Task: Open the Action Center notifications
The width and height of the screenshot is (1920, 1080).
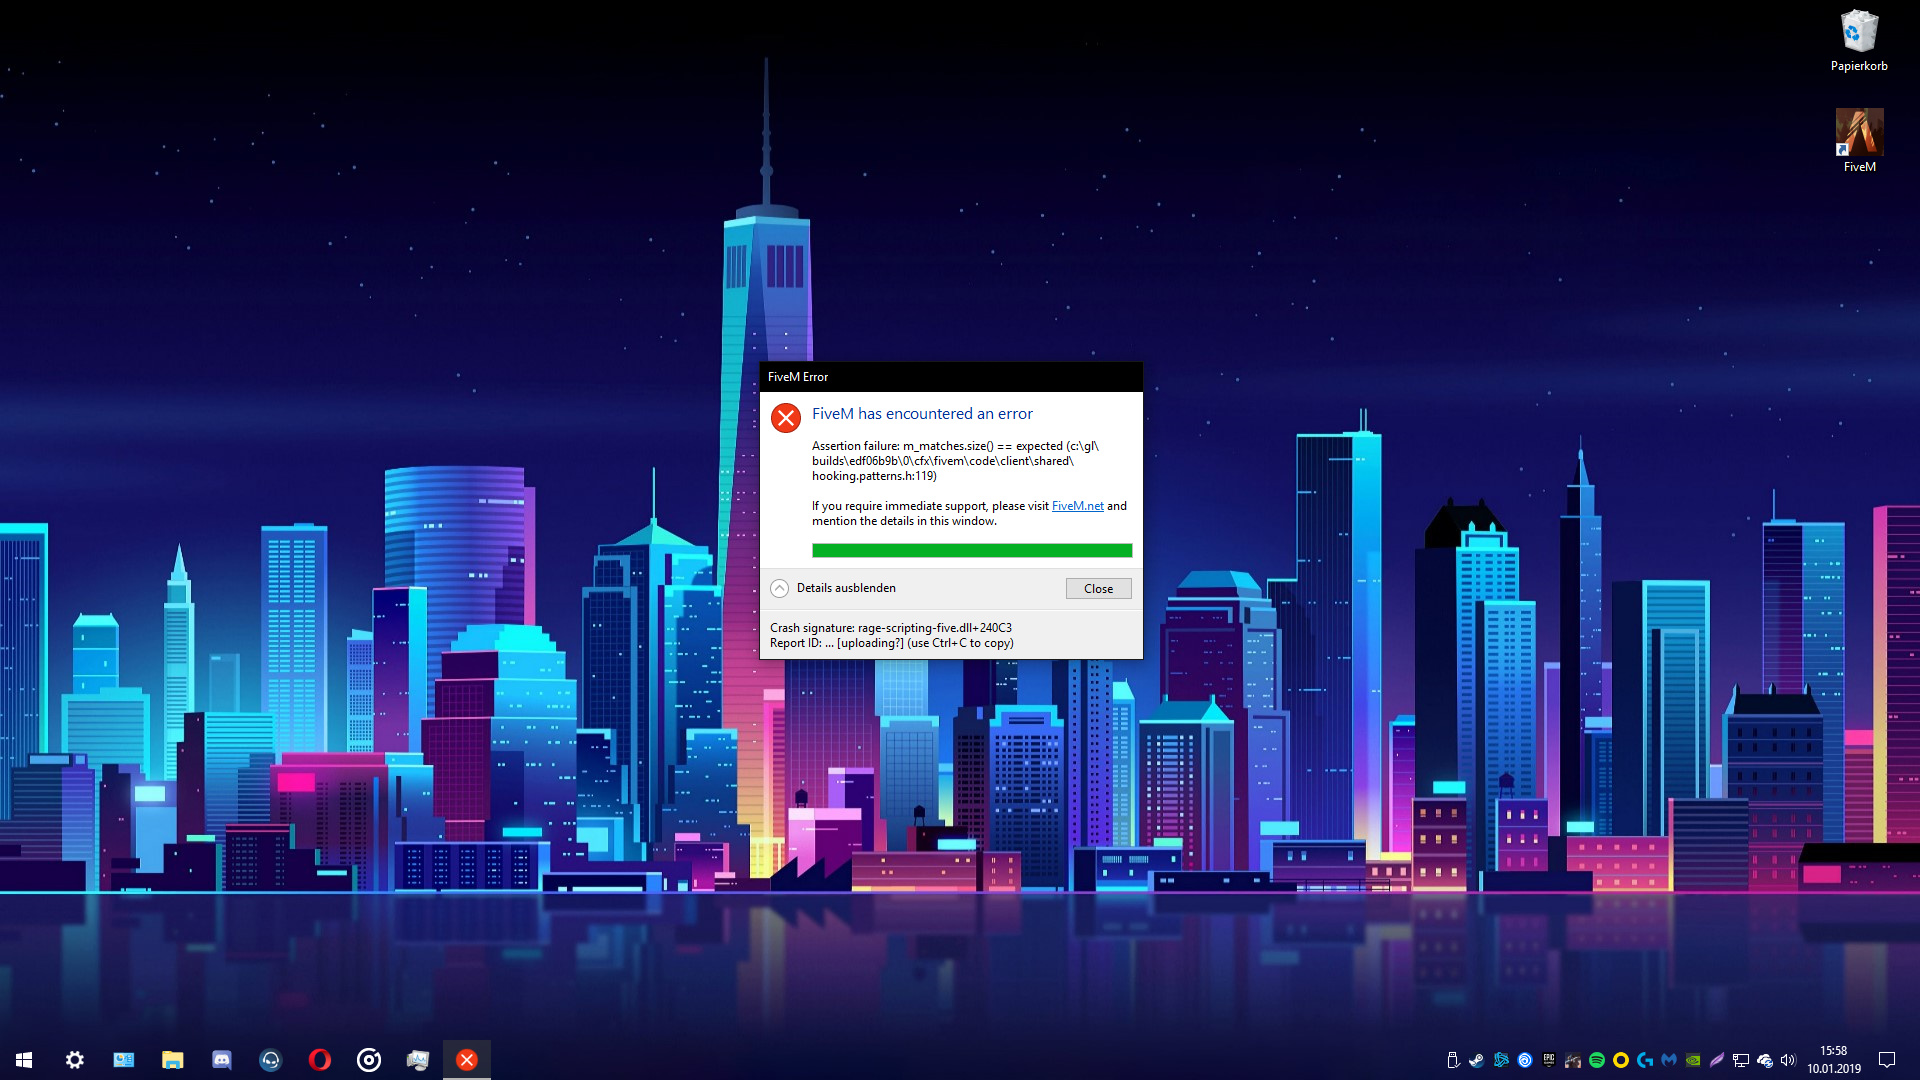Action: 1887,1060
